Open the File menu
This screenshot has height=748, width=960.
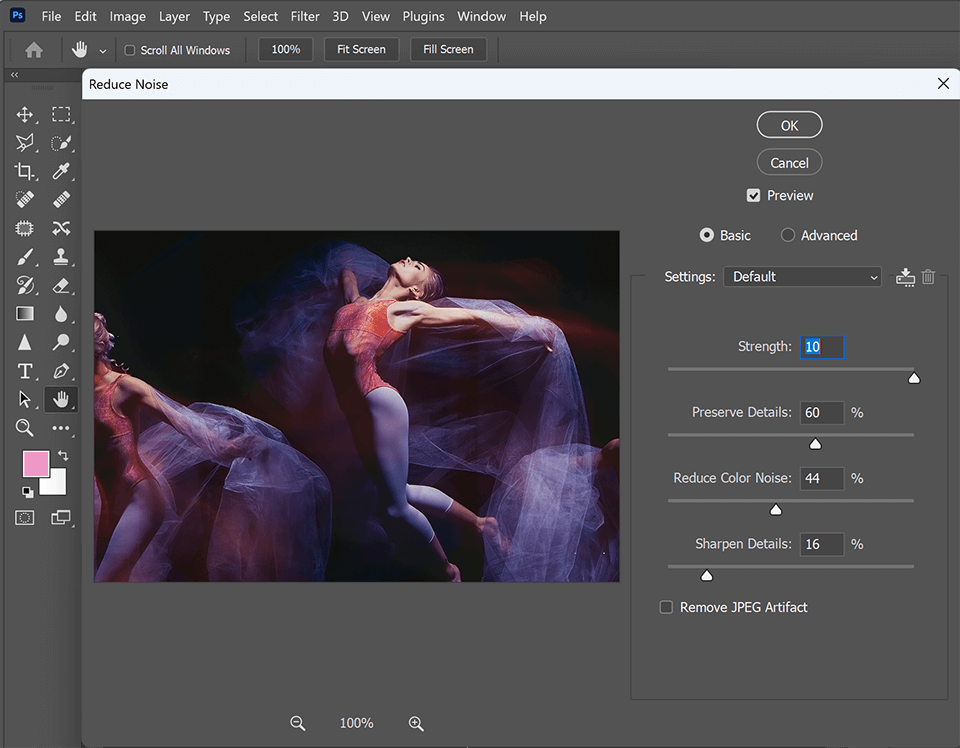click(x=51, y=17)
